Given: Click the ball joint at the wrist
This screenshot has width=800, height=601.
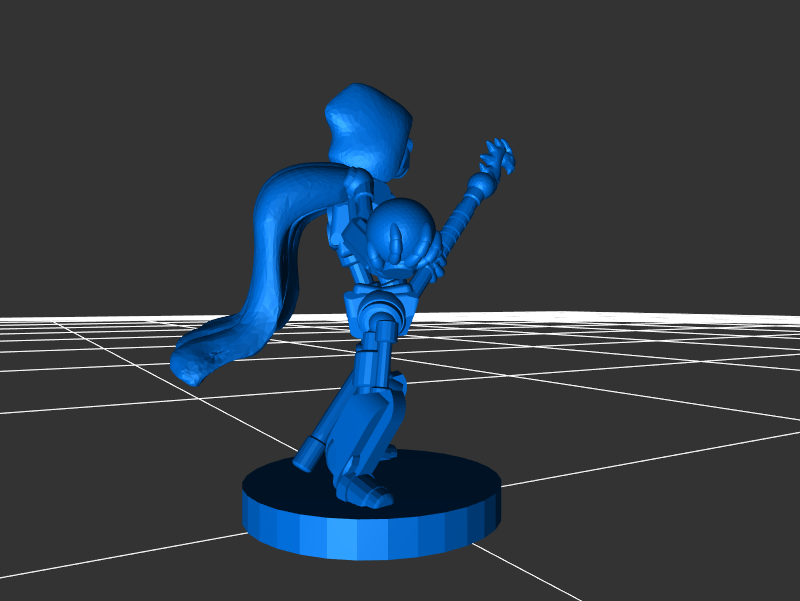Looking at the screenshot, I should click(481, 186).
